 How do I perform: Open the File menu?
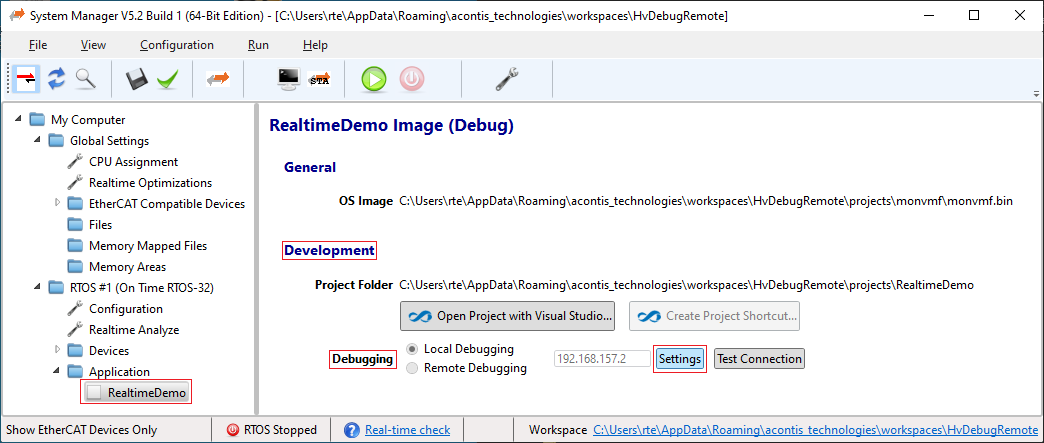(x=38, y=45)
